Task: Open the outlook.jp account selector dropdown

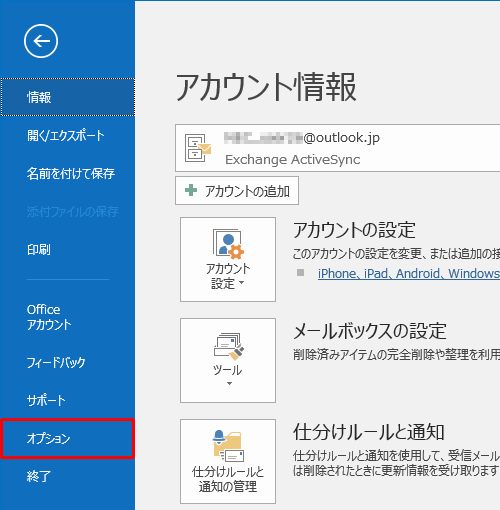Action: click(337, 148)
